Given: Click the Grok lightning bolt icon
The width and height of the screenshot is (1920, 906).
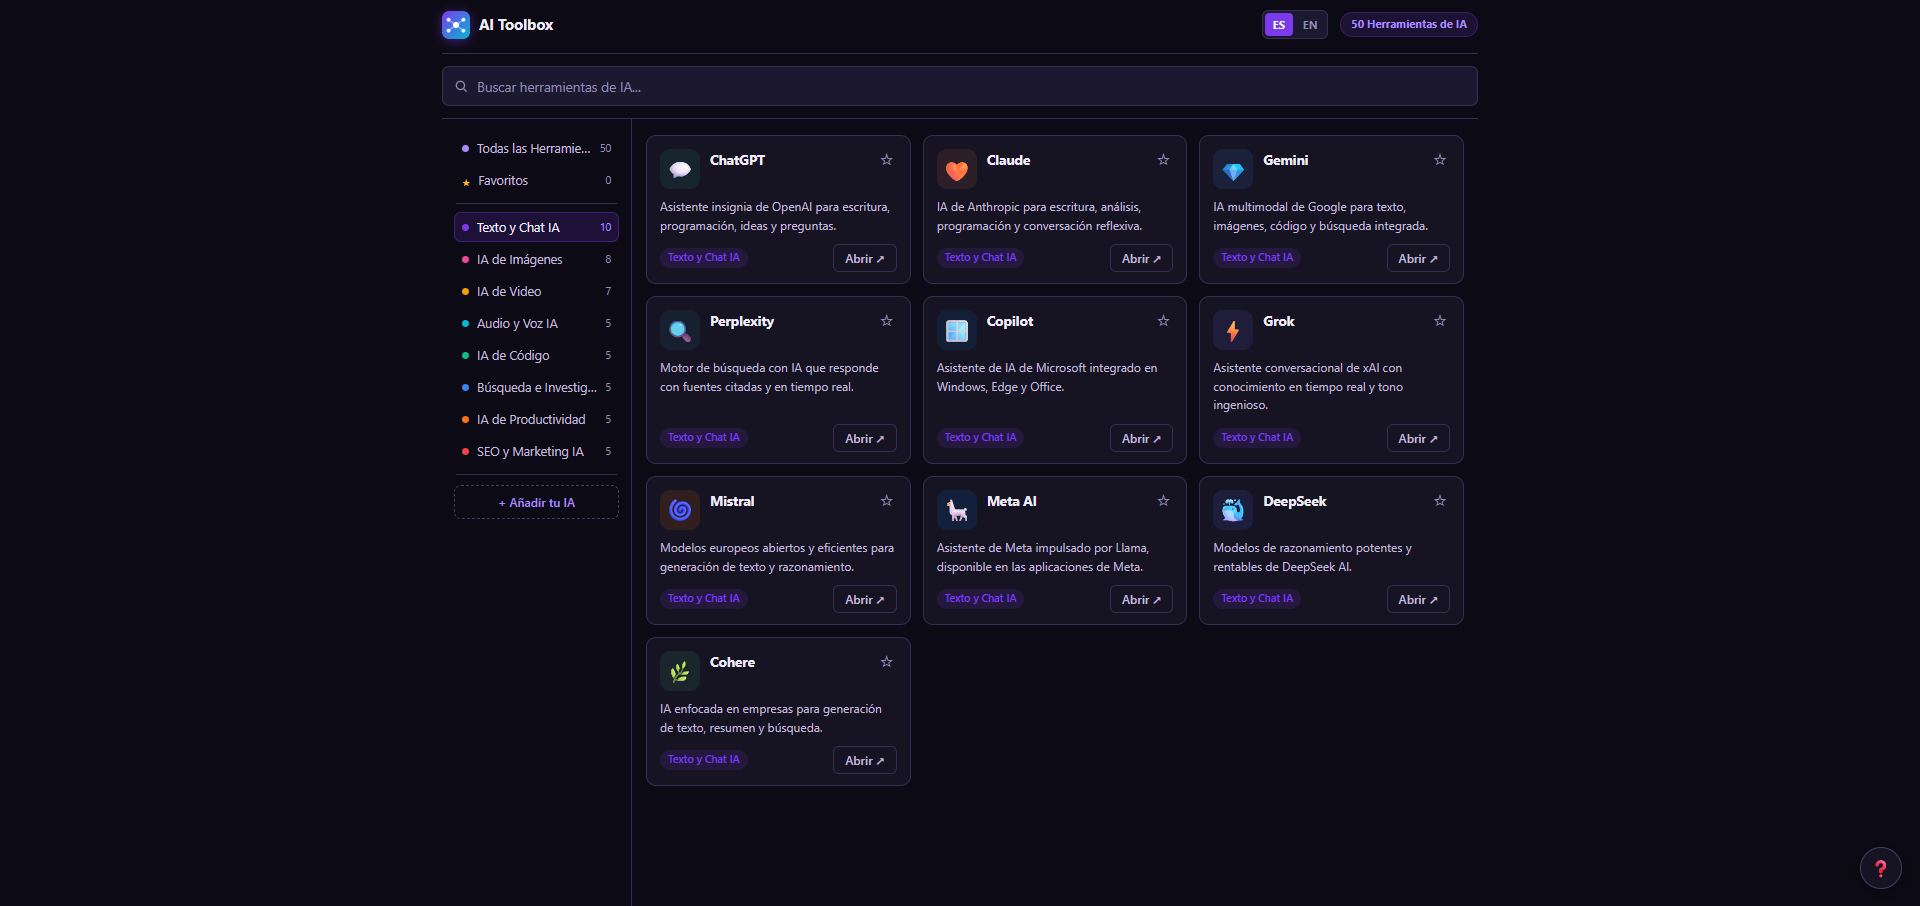Looking at the screenshot, I should click(x=1233, y=330).
